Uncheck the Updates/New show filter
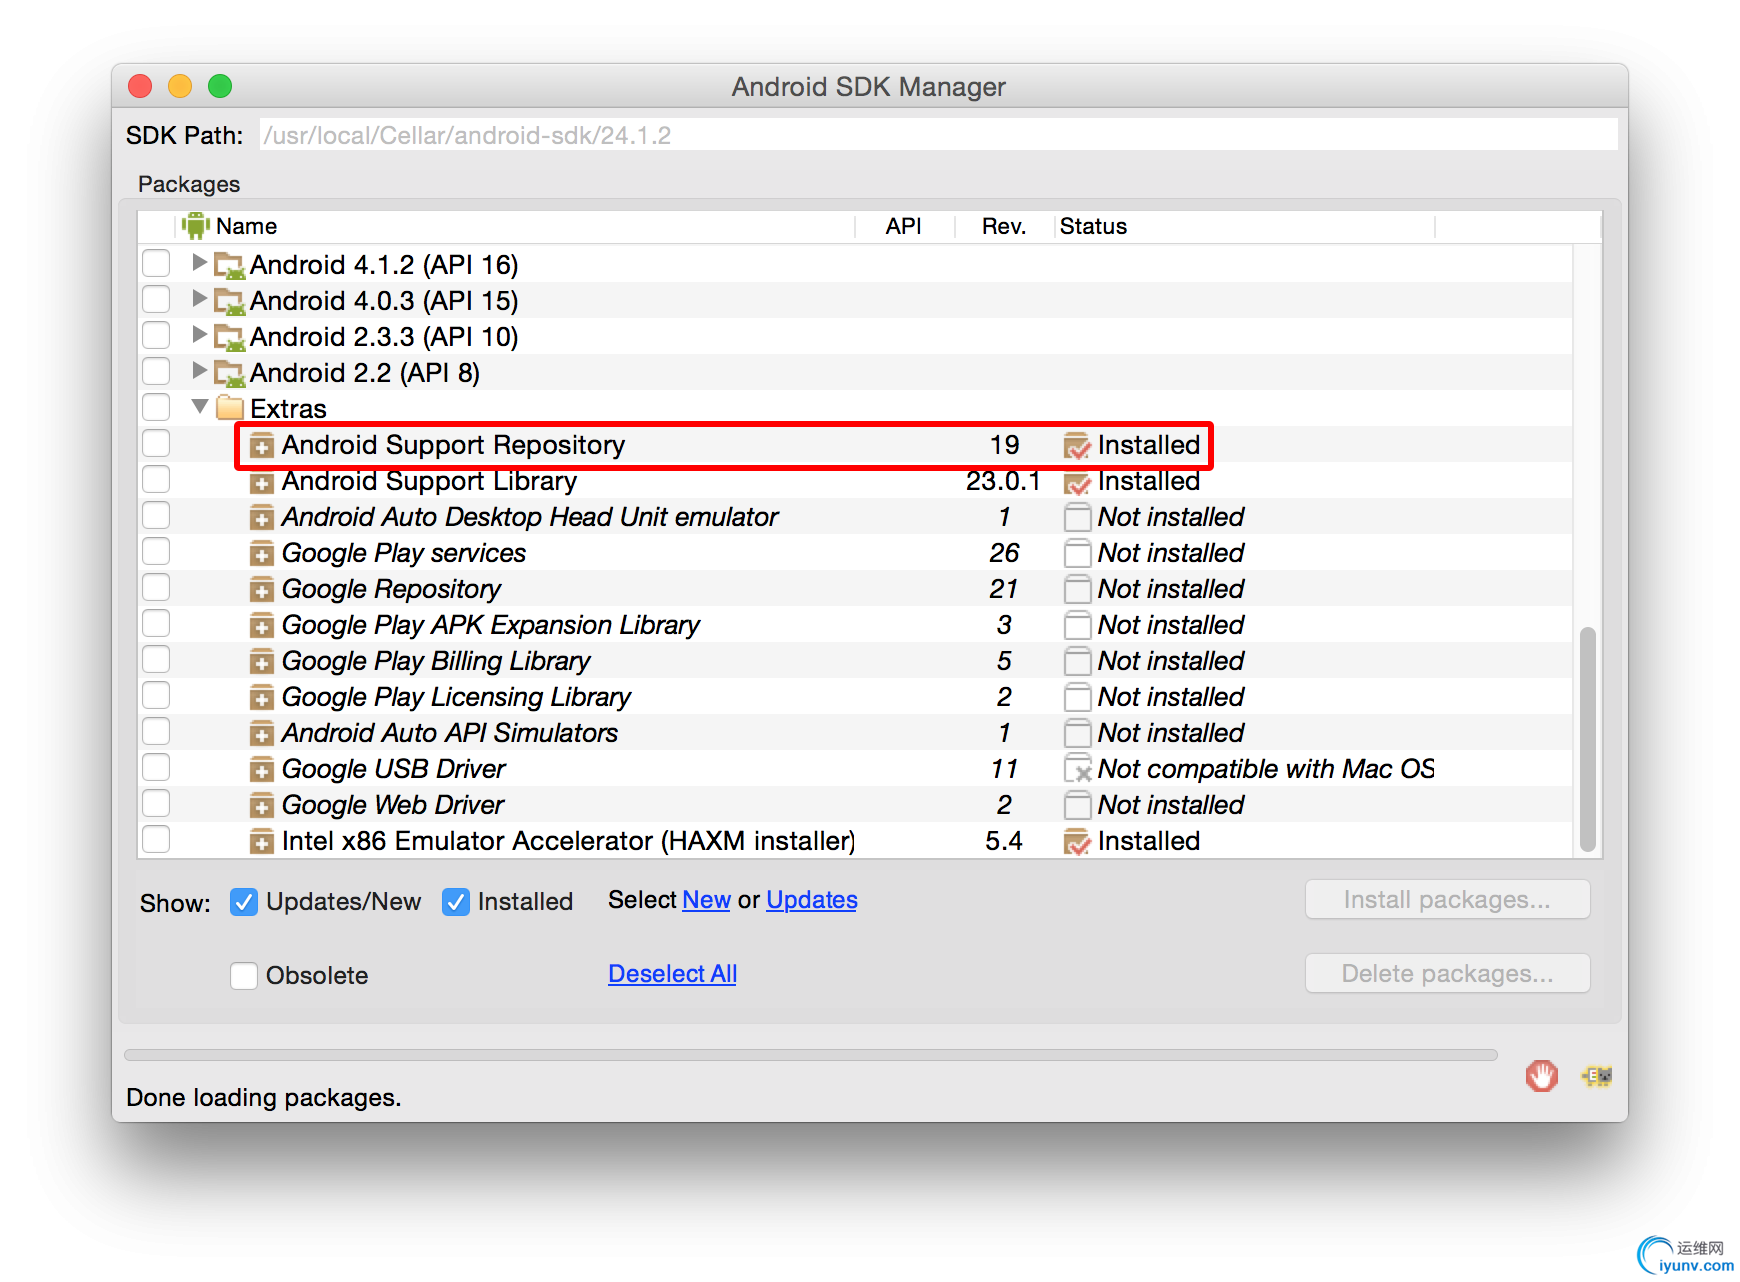This screenshot has height=1282, width=1740. click(244, 902)
